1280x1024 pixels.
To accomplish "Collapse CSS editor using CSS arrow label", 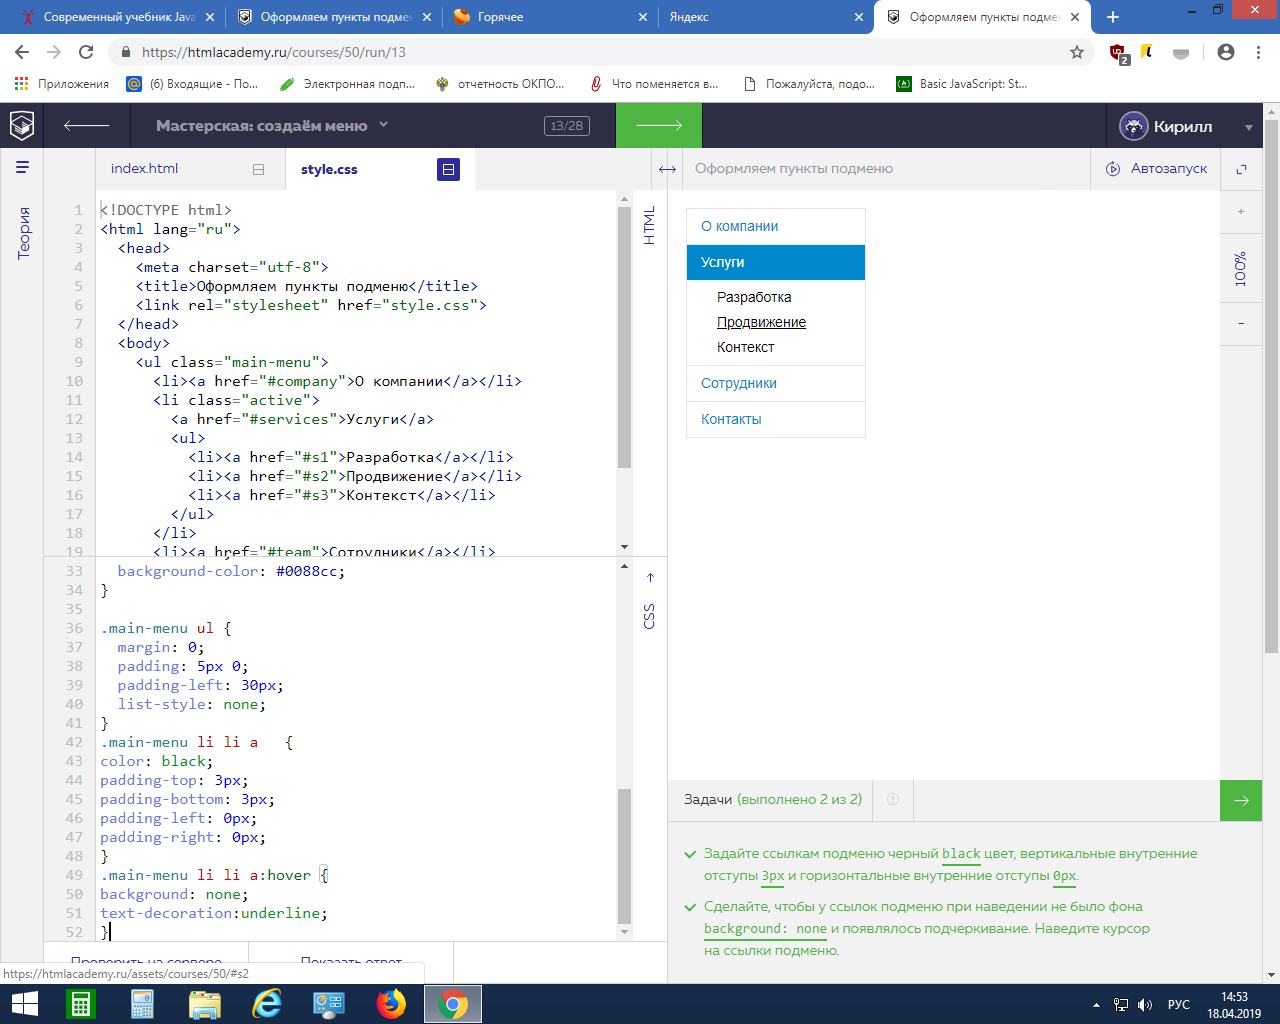I will pos(649,601).
